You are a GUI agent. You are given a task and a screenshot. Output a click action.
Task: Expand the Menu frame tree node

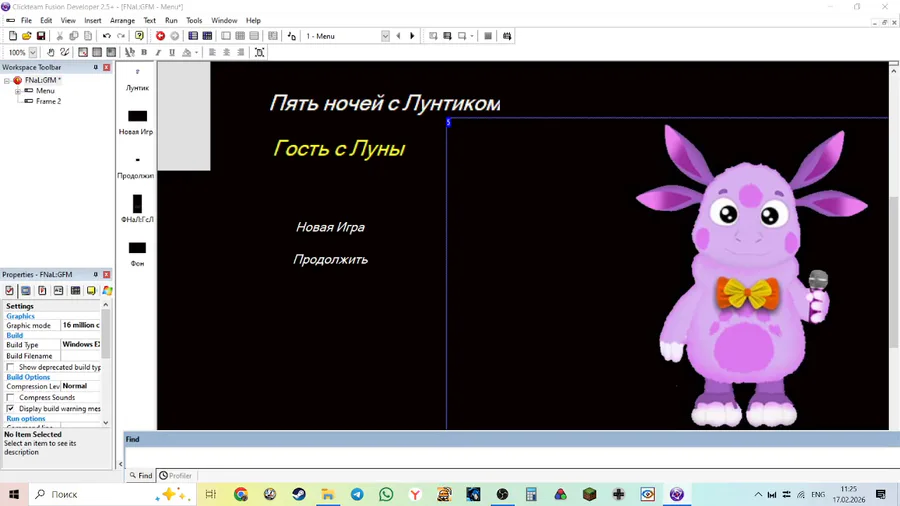18,91
